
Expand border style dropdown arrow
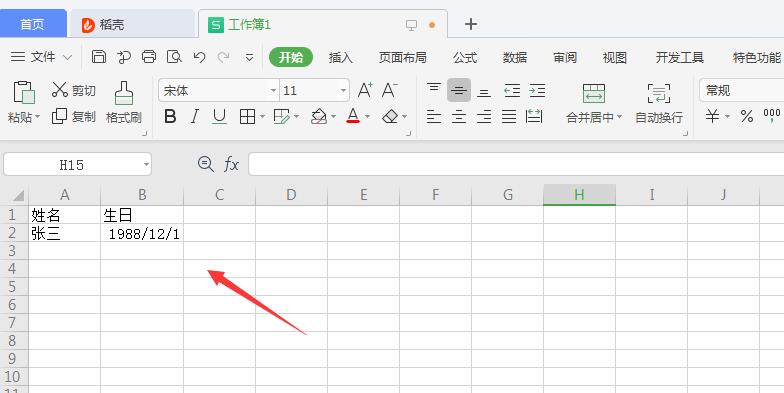pos(262,117)
